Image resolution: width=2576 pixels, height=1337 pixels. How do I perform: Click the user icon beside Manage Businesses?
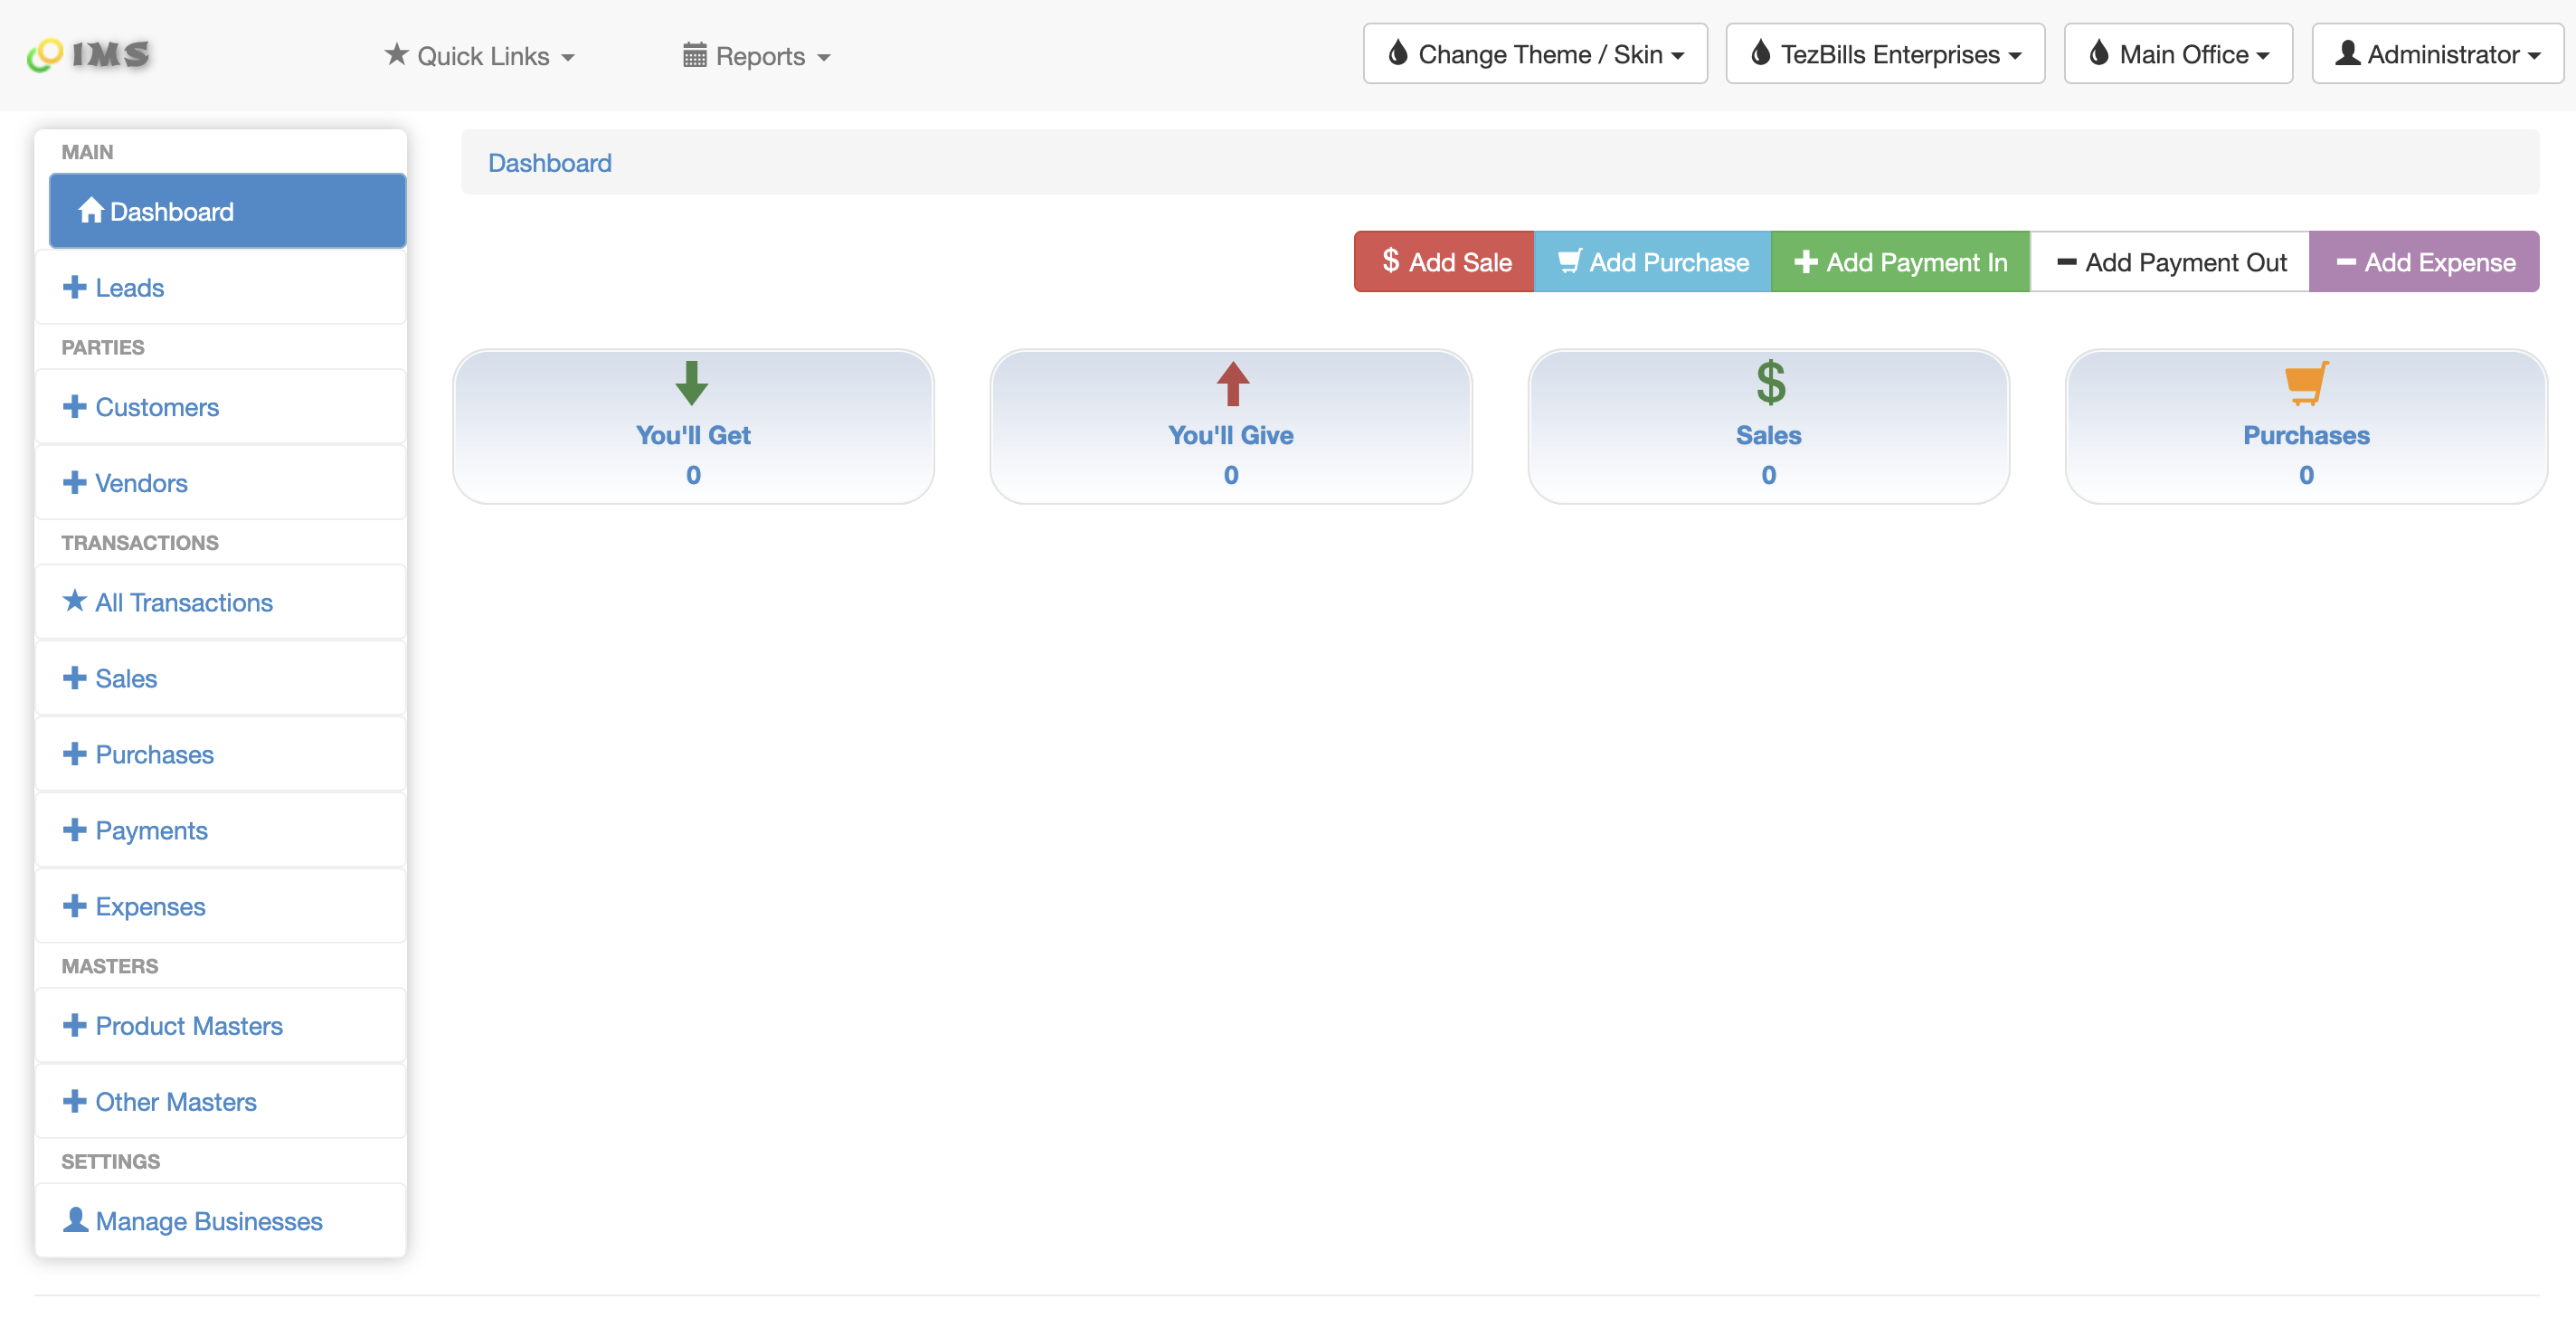point(75,1220)
